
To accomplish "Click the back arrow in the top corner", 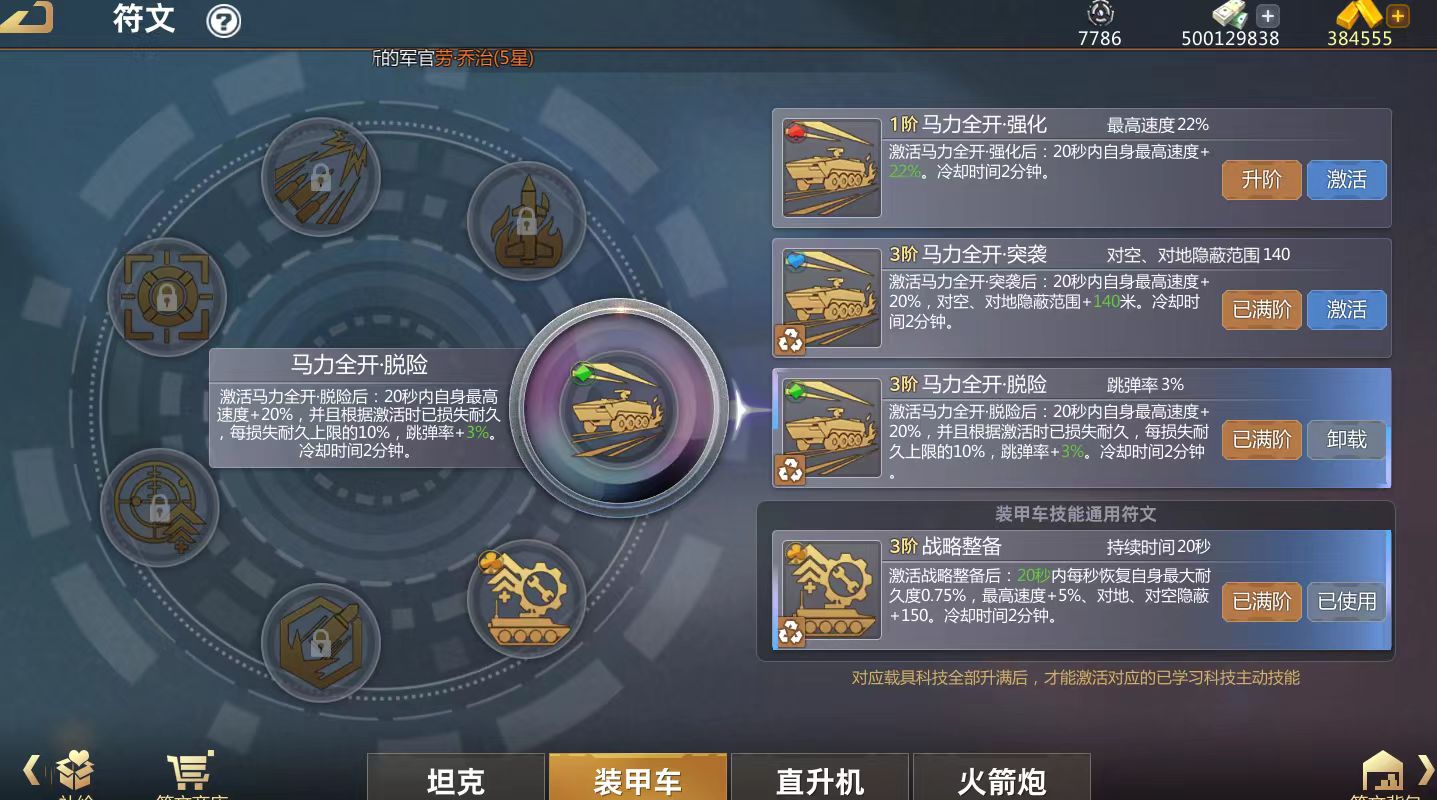I will (x=26, y=16).
